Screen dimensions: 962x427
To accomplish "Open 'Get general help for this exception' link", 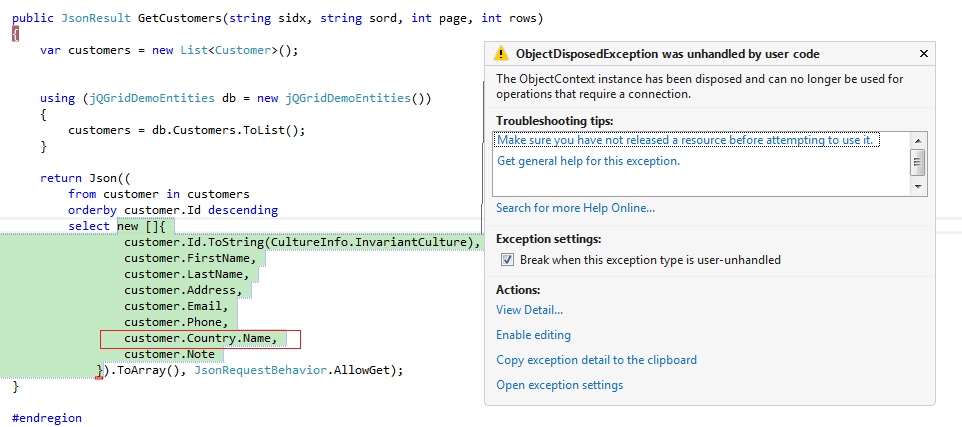I will (x=588, y=161).
